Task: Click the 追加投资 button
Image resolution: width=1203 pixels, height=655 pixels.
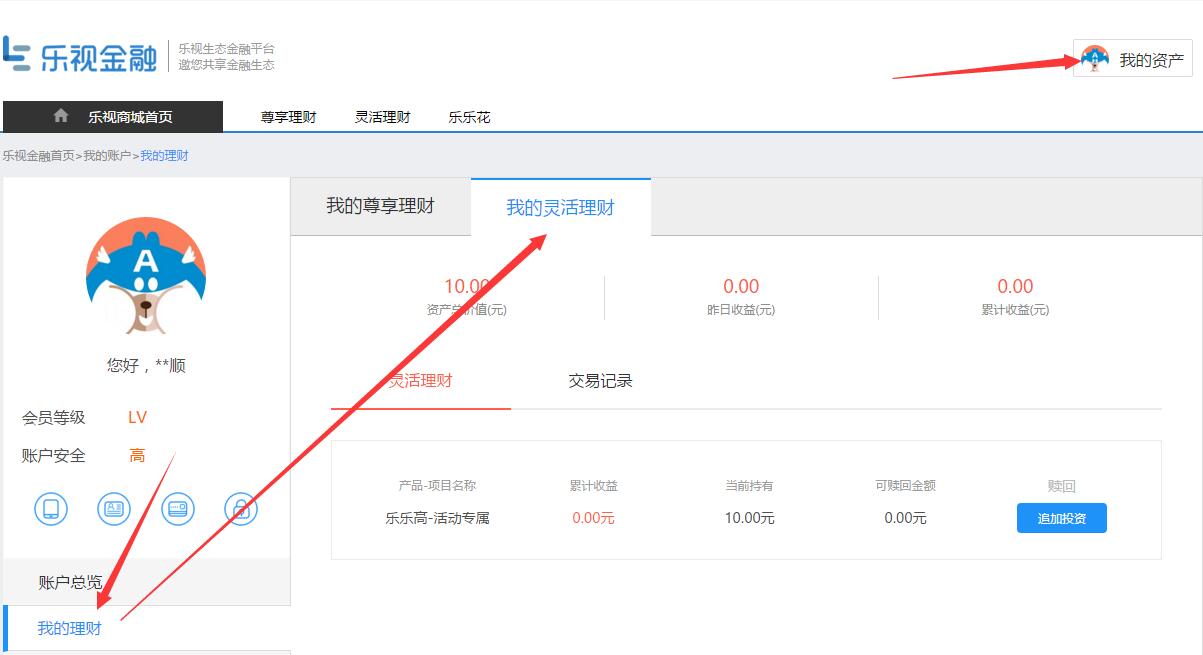Action: point(1062,518)
